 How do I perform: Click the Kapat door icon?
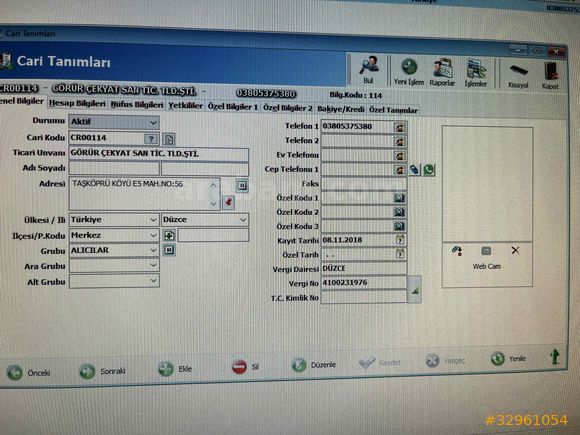click(550, 75)
